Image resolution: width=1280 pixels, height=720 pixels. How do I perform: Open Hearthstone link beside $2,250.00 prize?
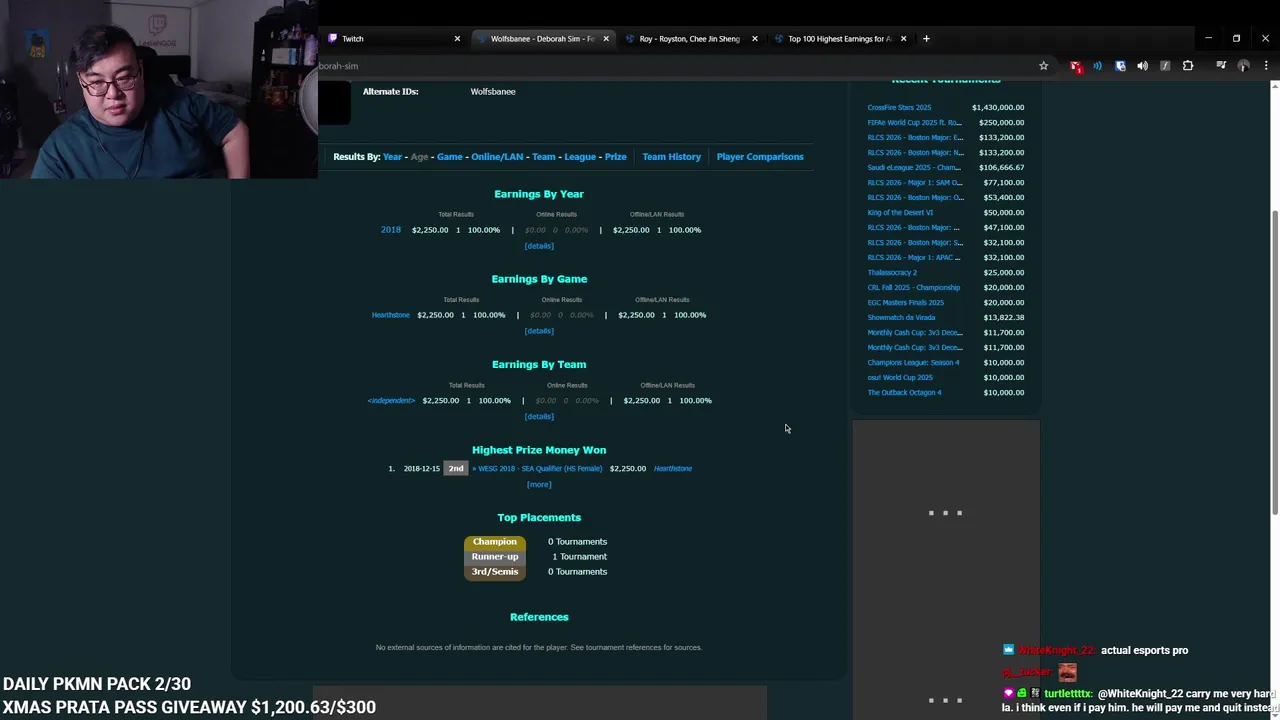[673, 469]
